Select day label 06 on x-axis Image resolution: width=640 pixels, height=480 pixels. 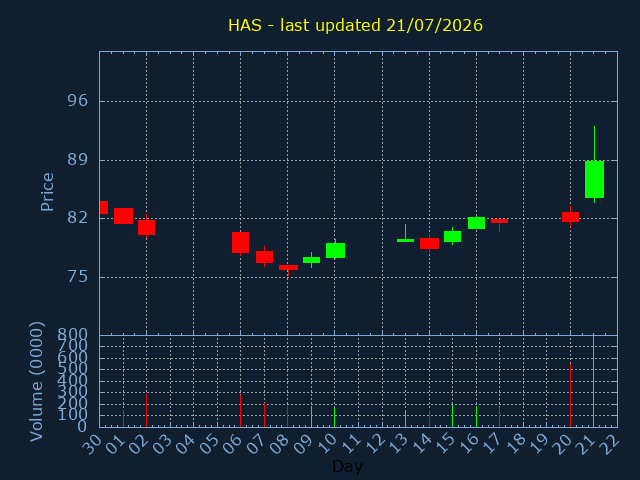[x=233, y=443]
